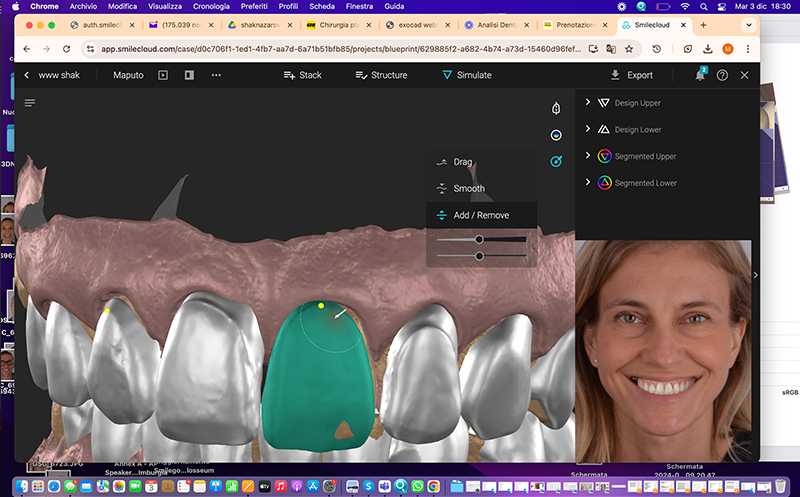Open the Visualizza menu in menu bar
The image size is (800, 497).
(165, 6)
